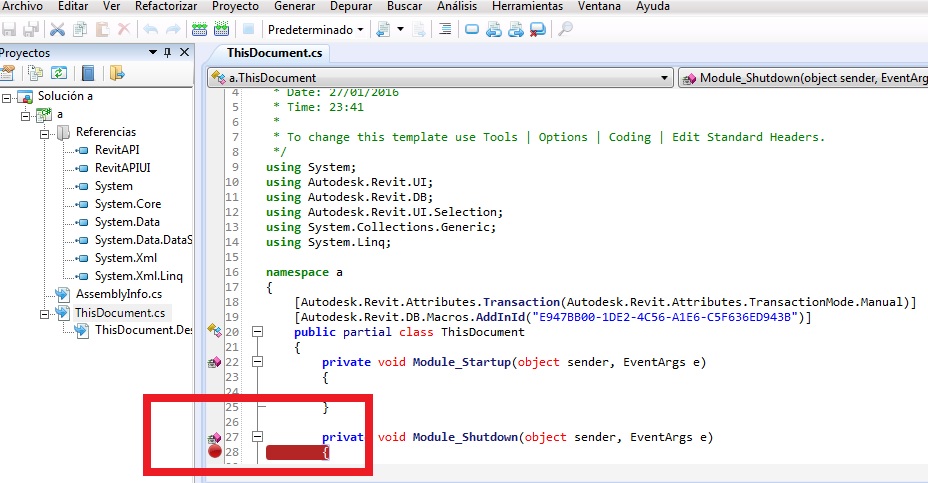
Task: Select AssemblyInfo.cs in the project tree
Action: pos(110,294)
